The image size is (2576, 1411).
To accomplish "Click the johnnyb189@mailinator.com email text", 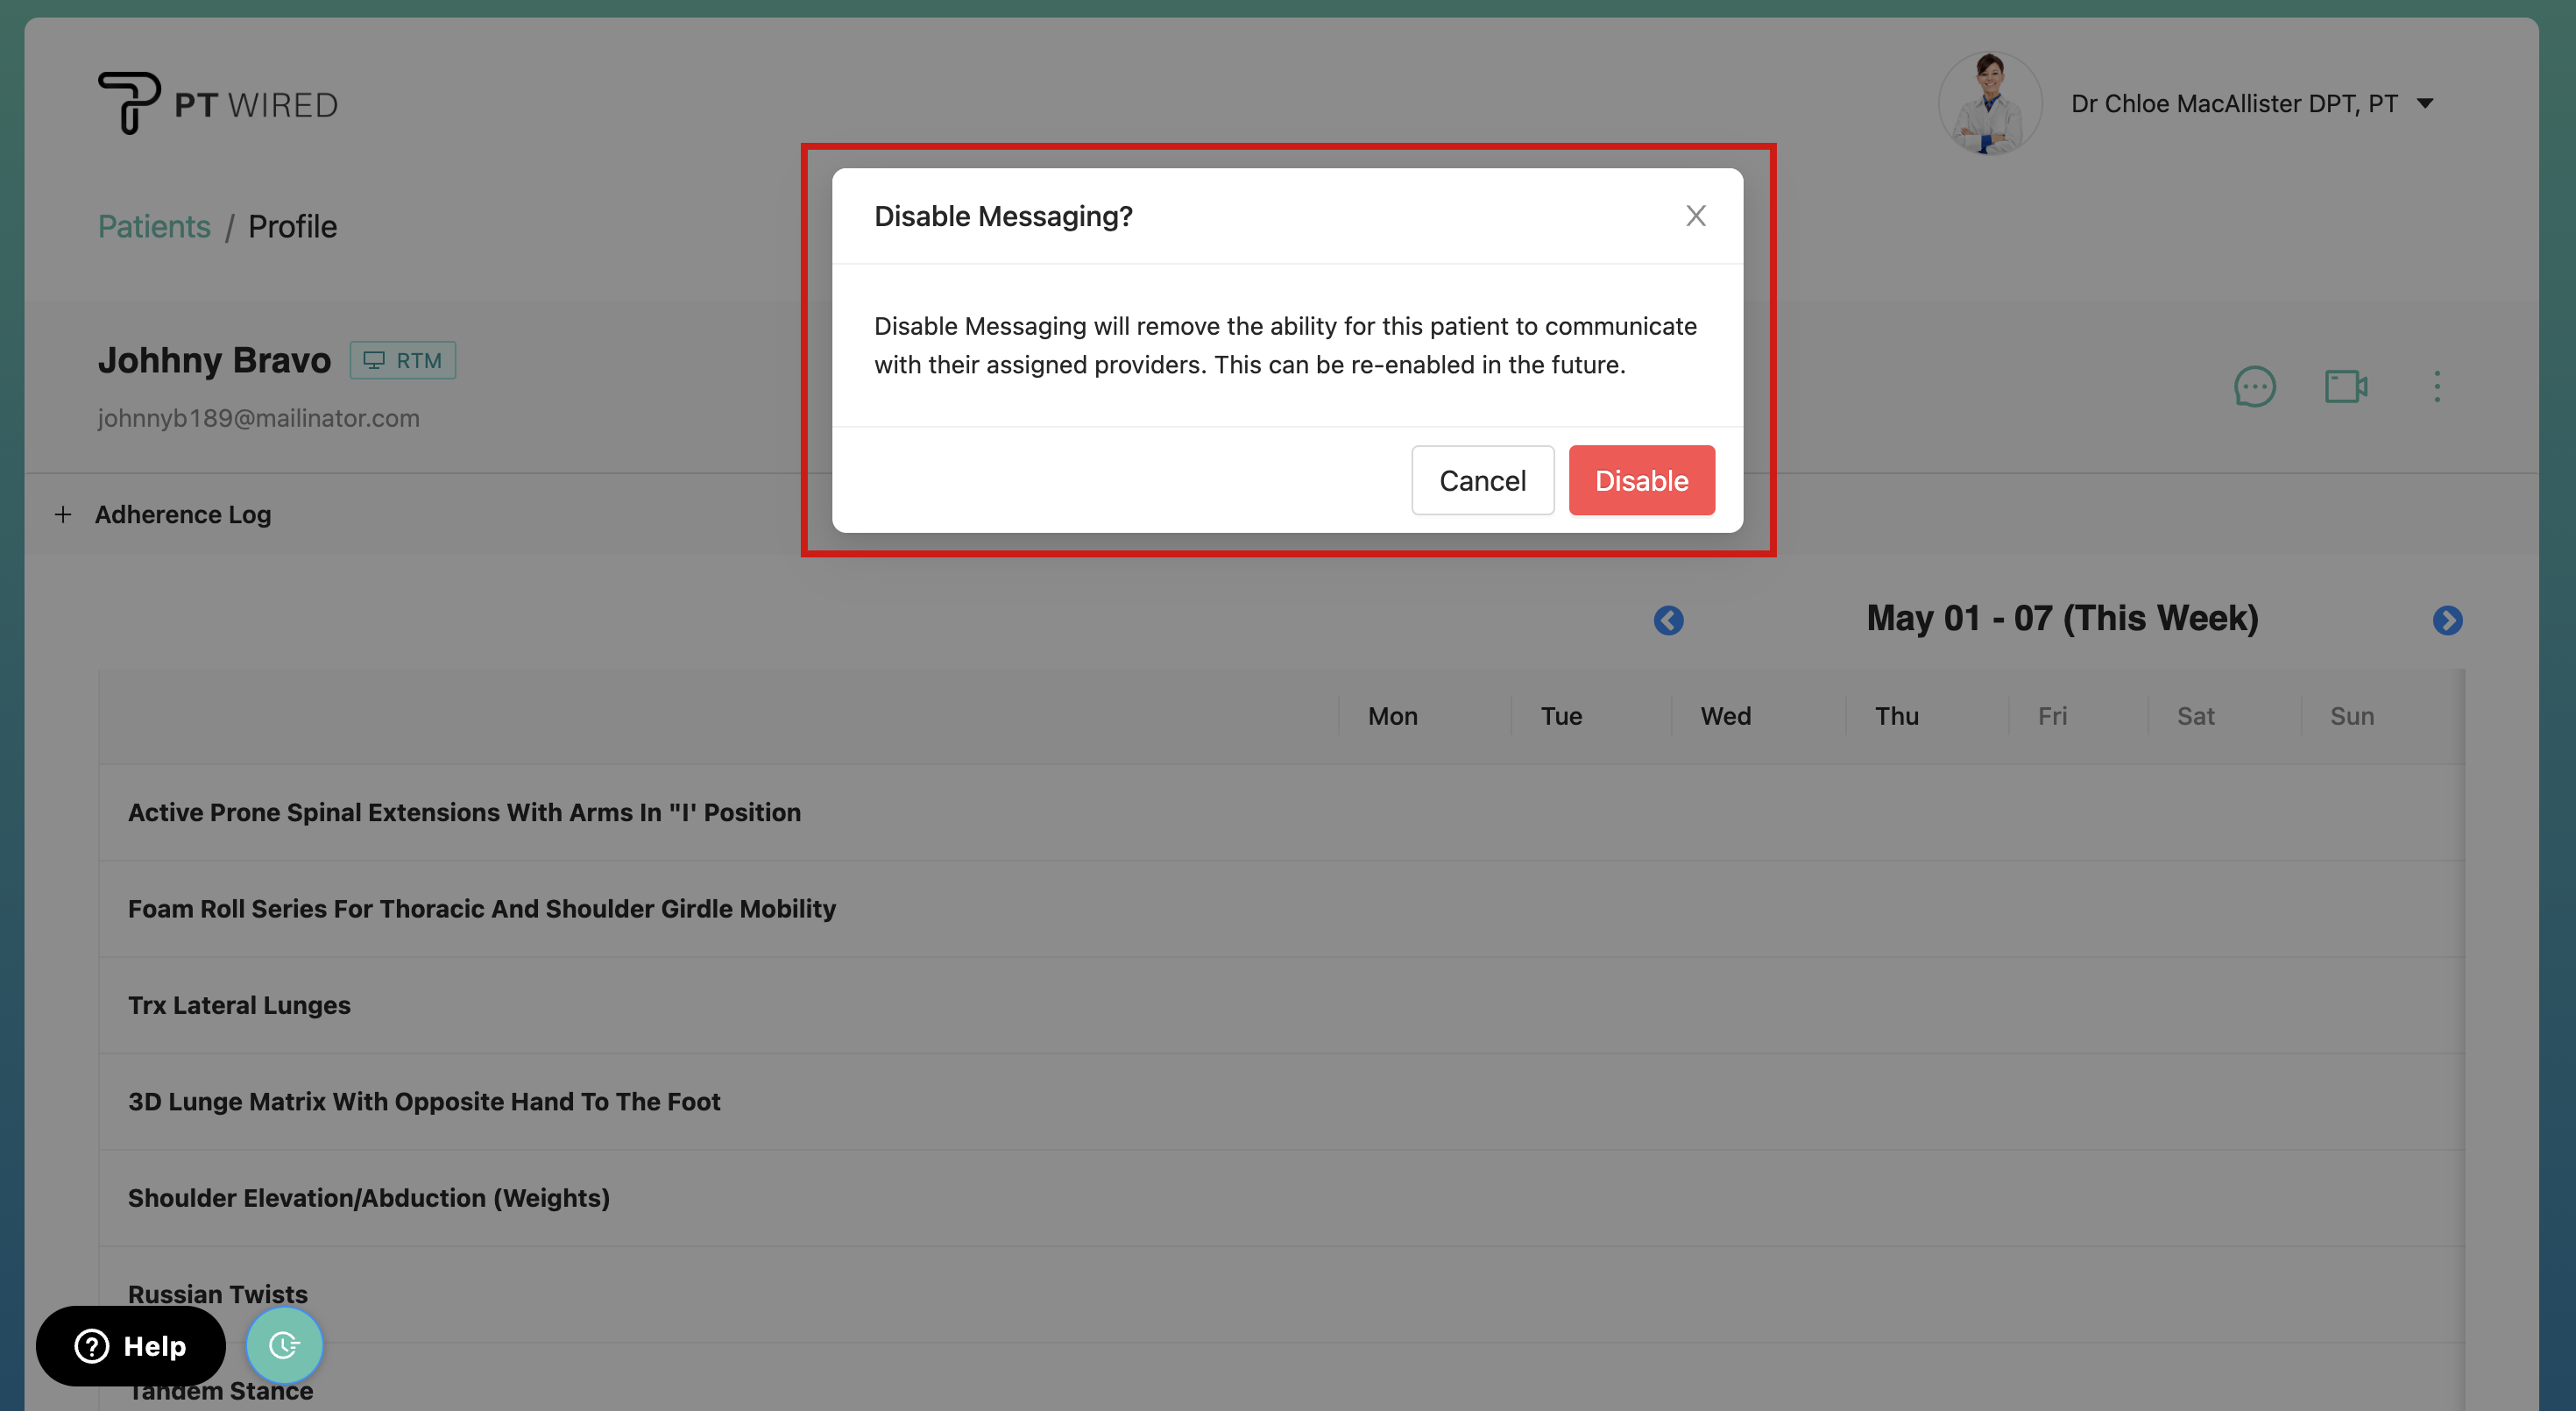I will point(258,418).
